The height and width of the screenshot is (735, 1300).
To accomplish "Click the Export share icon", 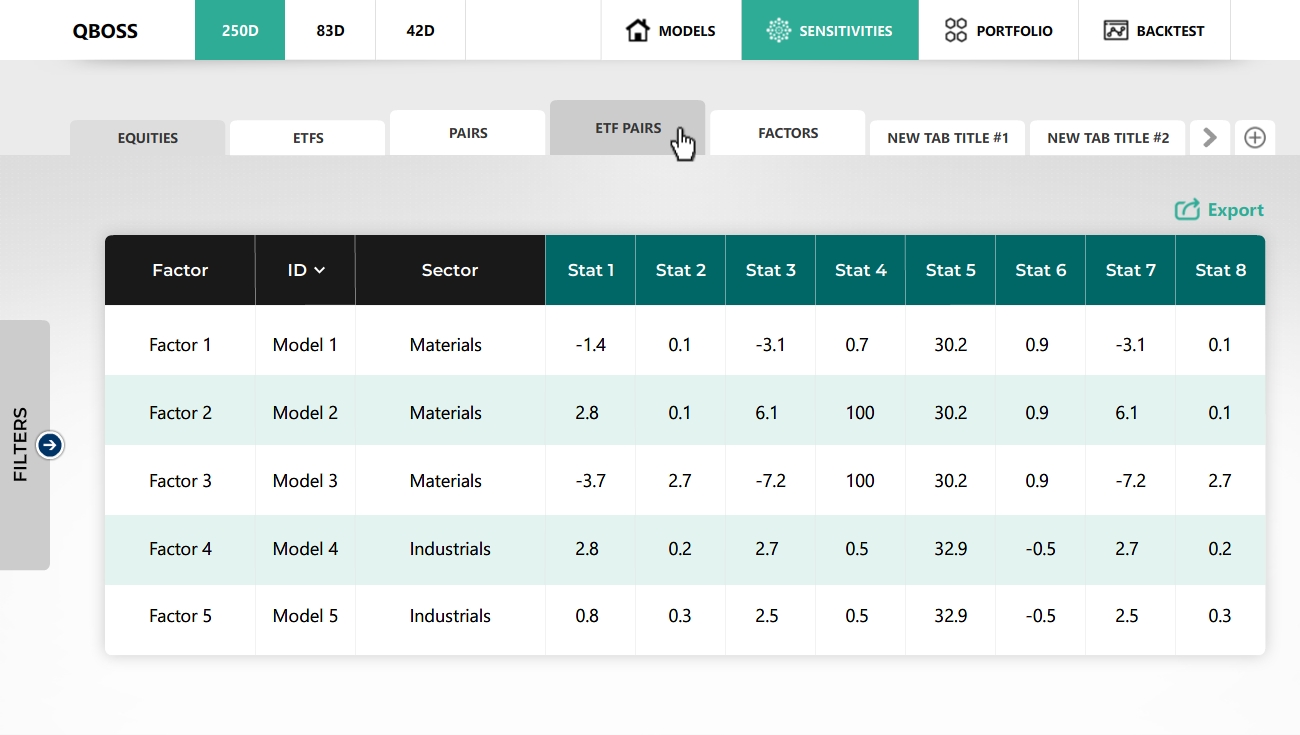I will (1187, 210).
